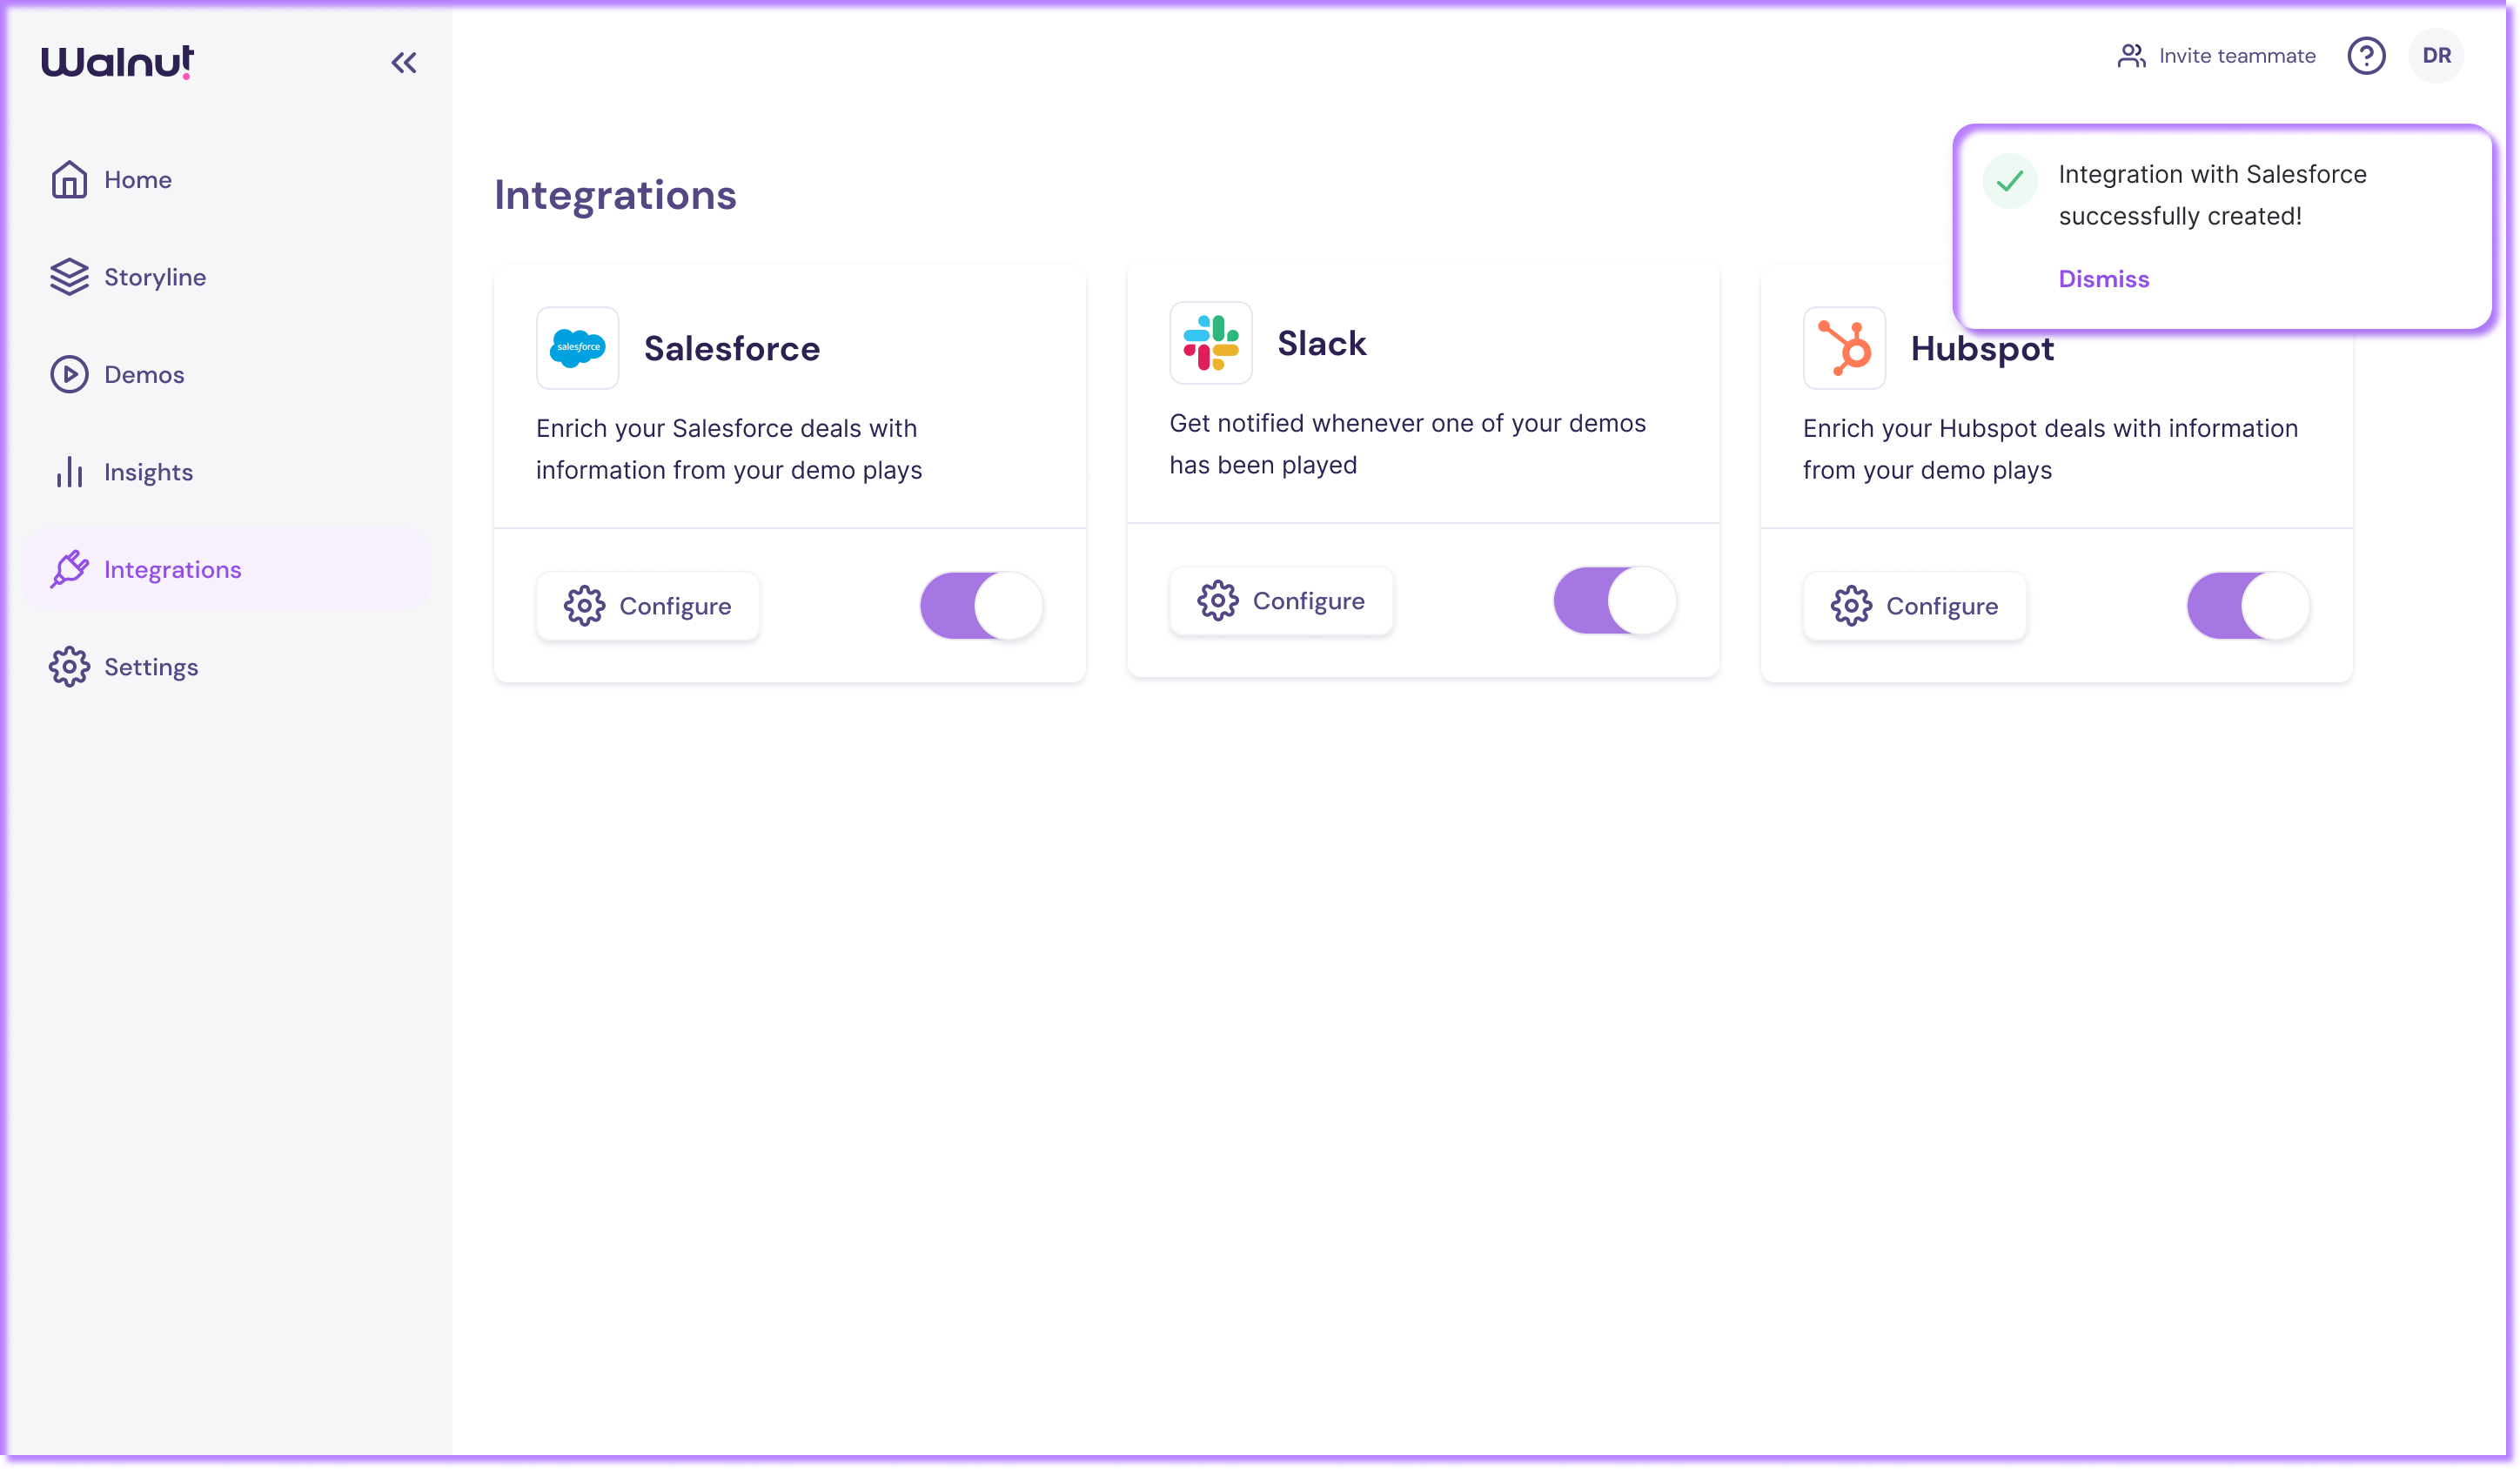This screenshot has height=1469, width=2520.
Task: Dismiss the Salesforce success notification
Action: click(2103, 279)
